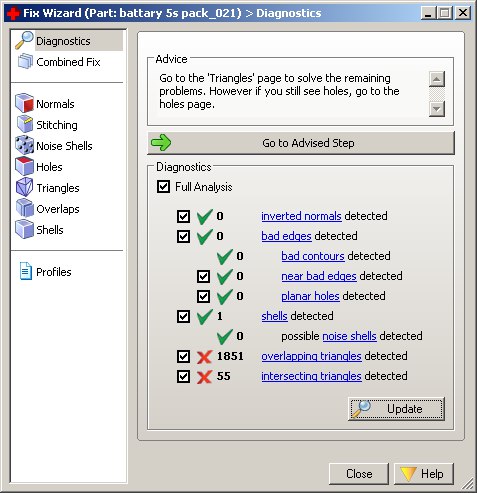Maximize the Fix Wizard window
The image size is (477, 493).
pos(445,13)
